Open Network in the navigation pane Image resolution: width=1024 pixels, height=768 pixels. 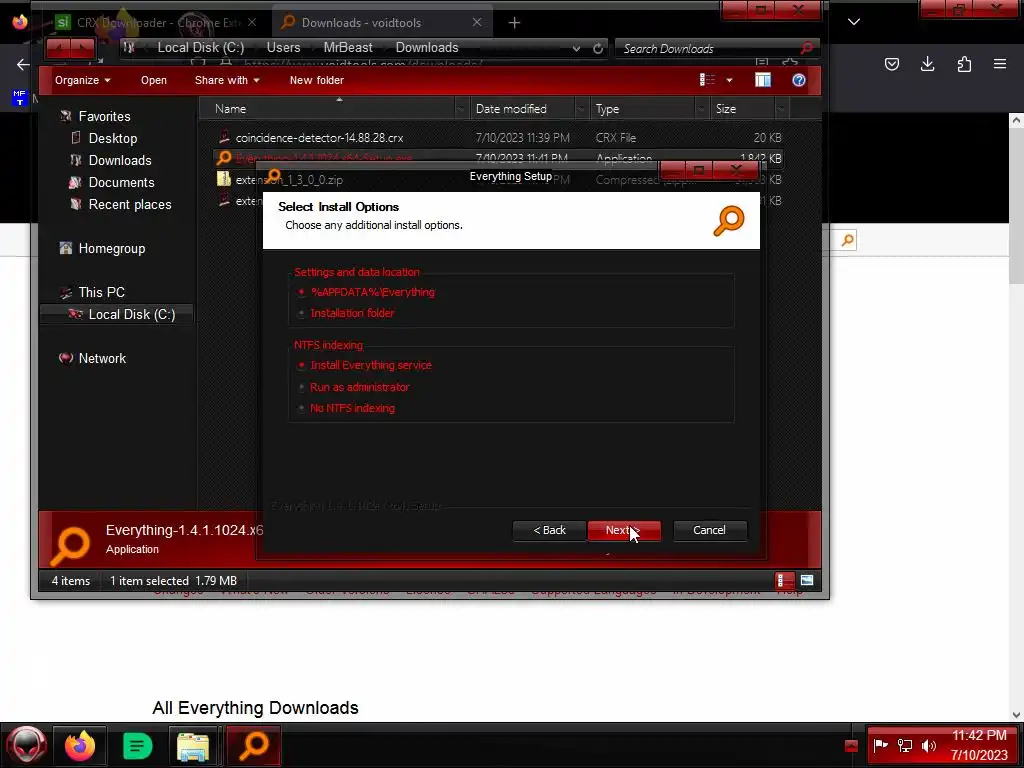pos(102,359)
